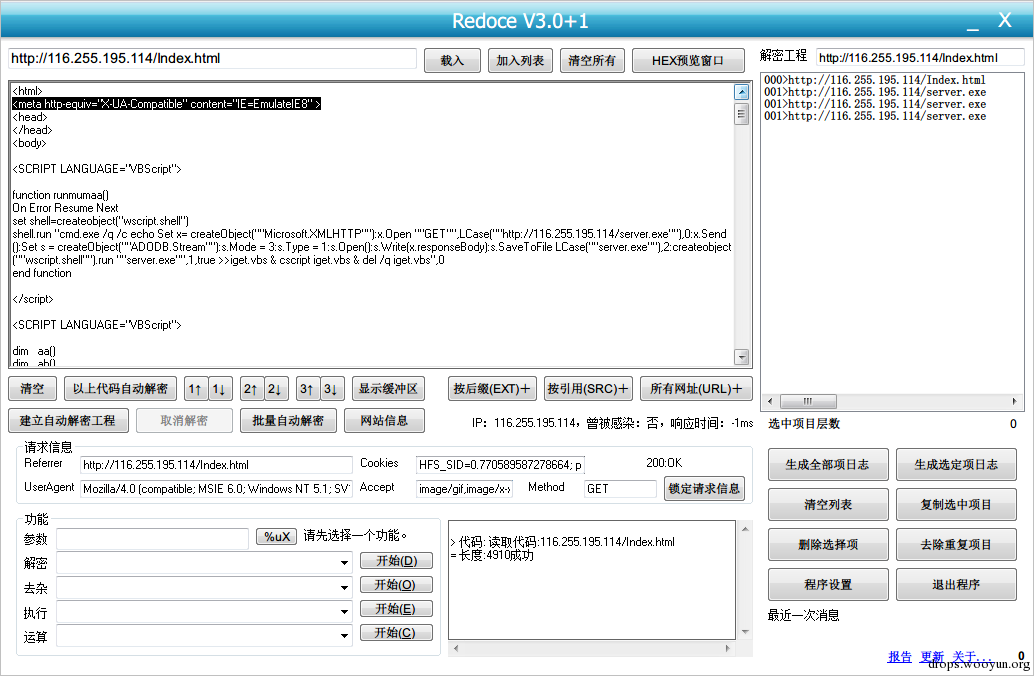Click project list scroll right arrow
1034x676 pixels.
click(1014, 401)
